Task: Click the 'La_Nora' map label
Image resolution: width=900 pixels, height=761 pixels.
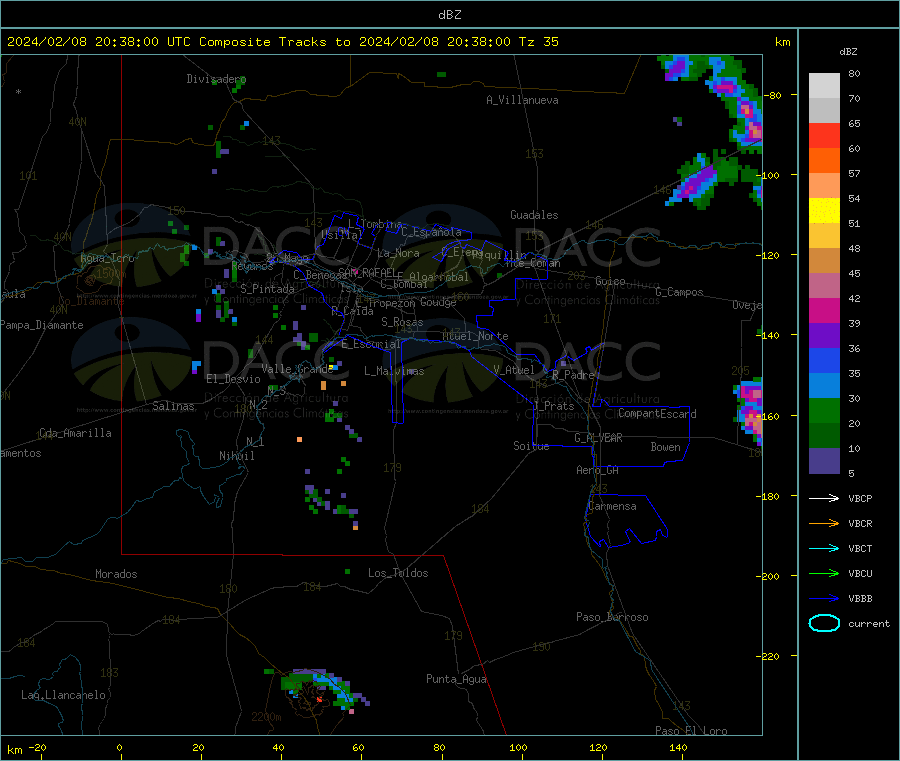Action: pos(398,253)
